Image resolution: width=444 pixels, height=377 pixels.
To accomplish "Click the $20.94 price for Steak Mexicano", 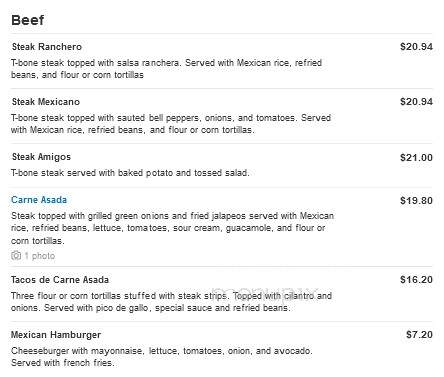I will coord(416,102).
